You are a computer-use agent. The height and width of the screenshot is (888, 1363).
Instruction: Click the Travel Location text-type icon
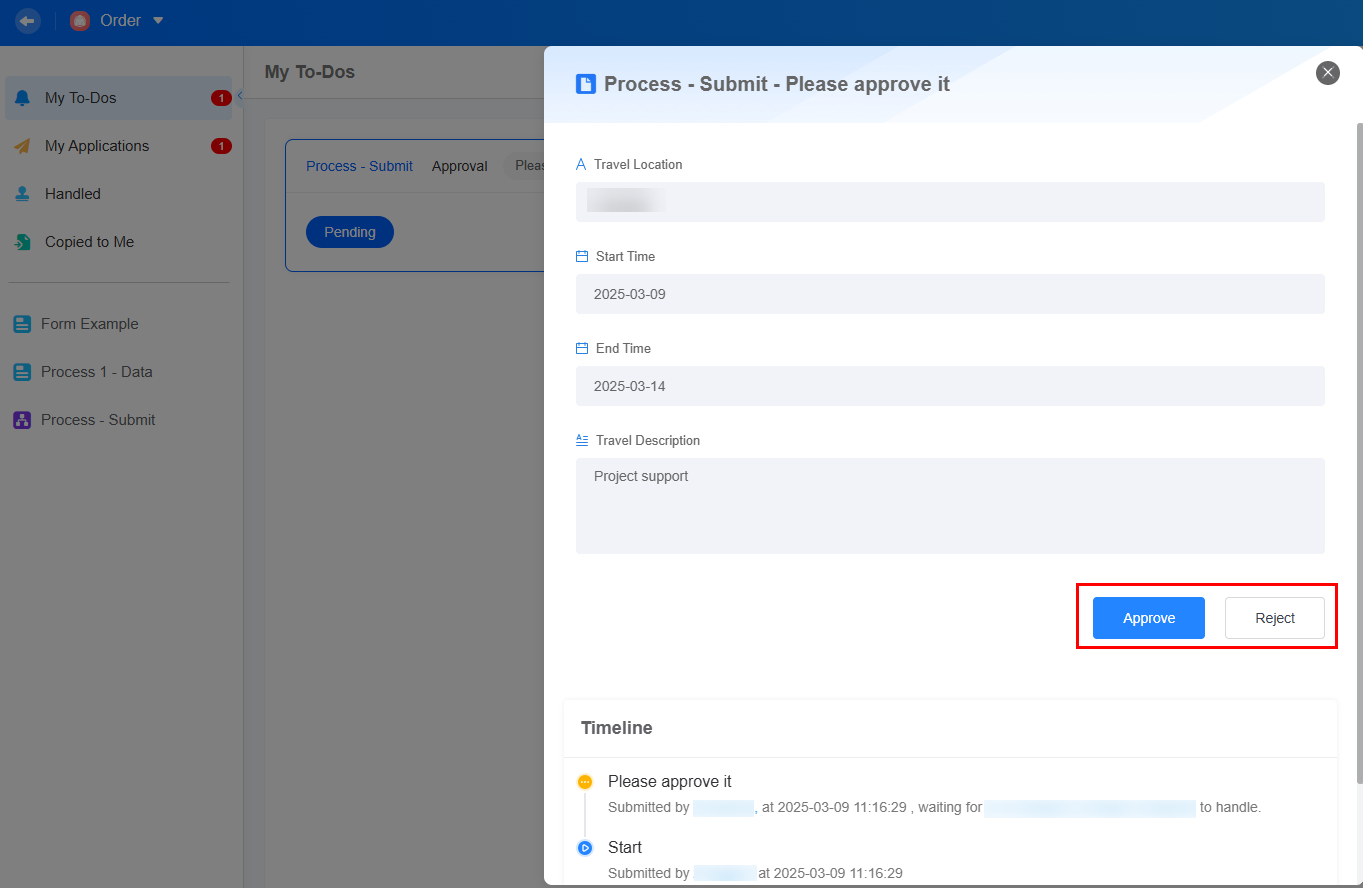click(x=581, y=165)
